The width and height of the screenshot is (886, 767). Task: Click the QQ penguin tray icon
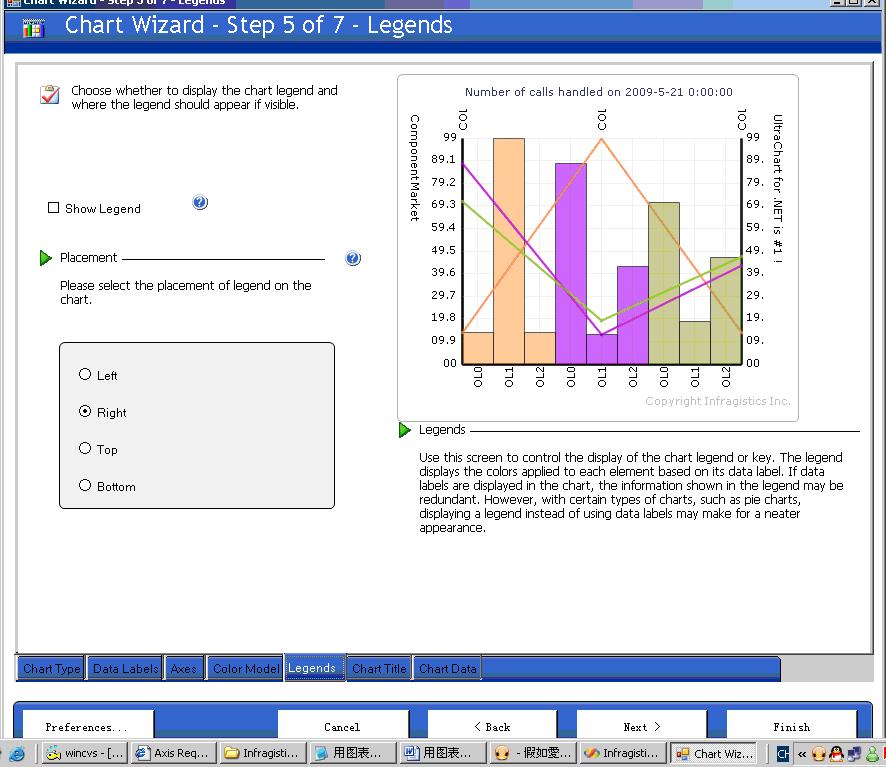click(x=836, y=753)
